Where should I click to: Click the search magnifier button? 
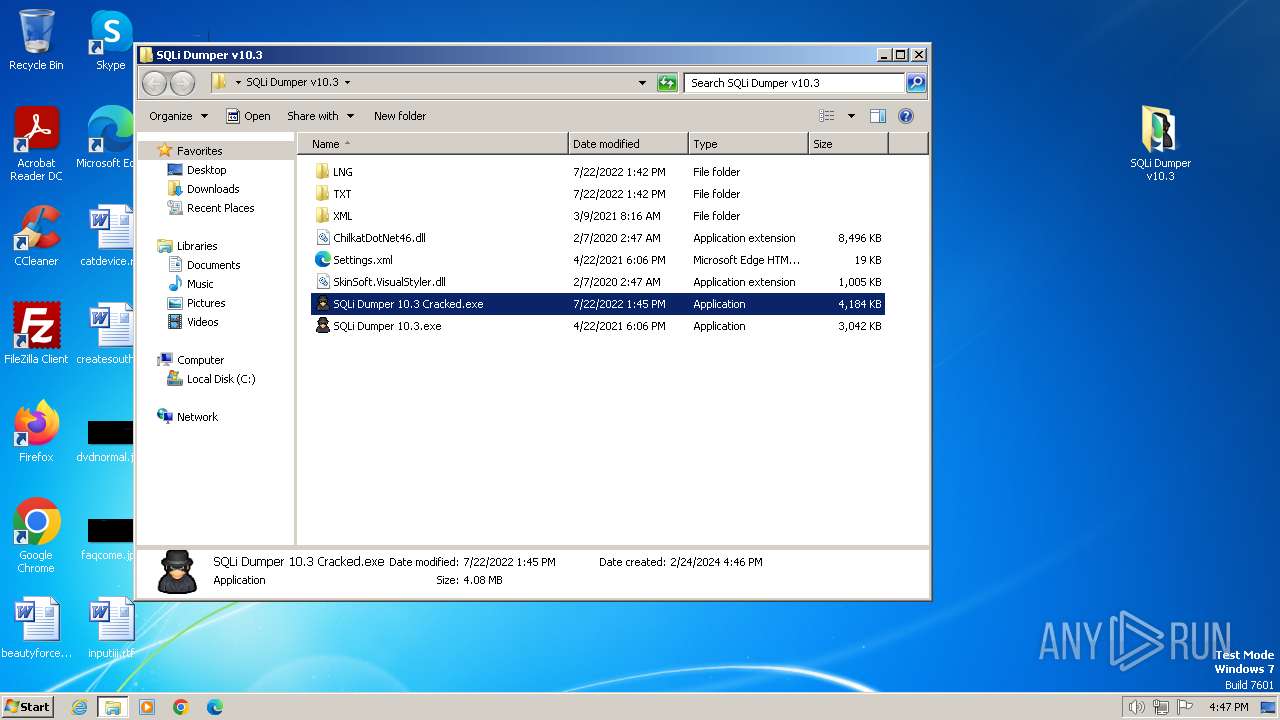tap(915, 83)
